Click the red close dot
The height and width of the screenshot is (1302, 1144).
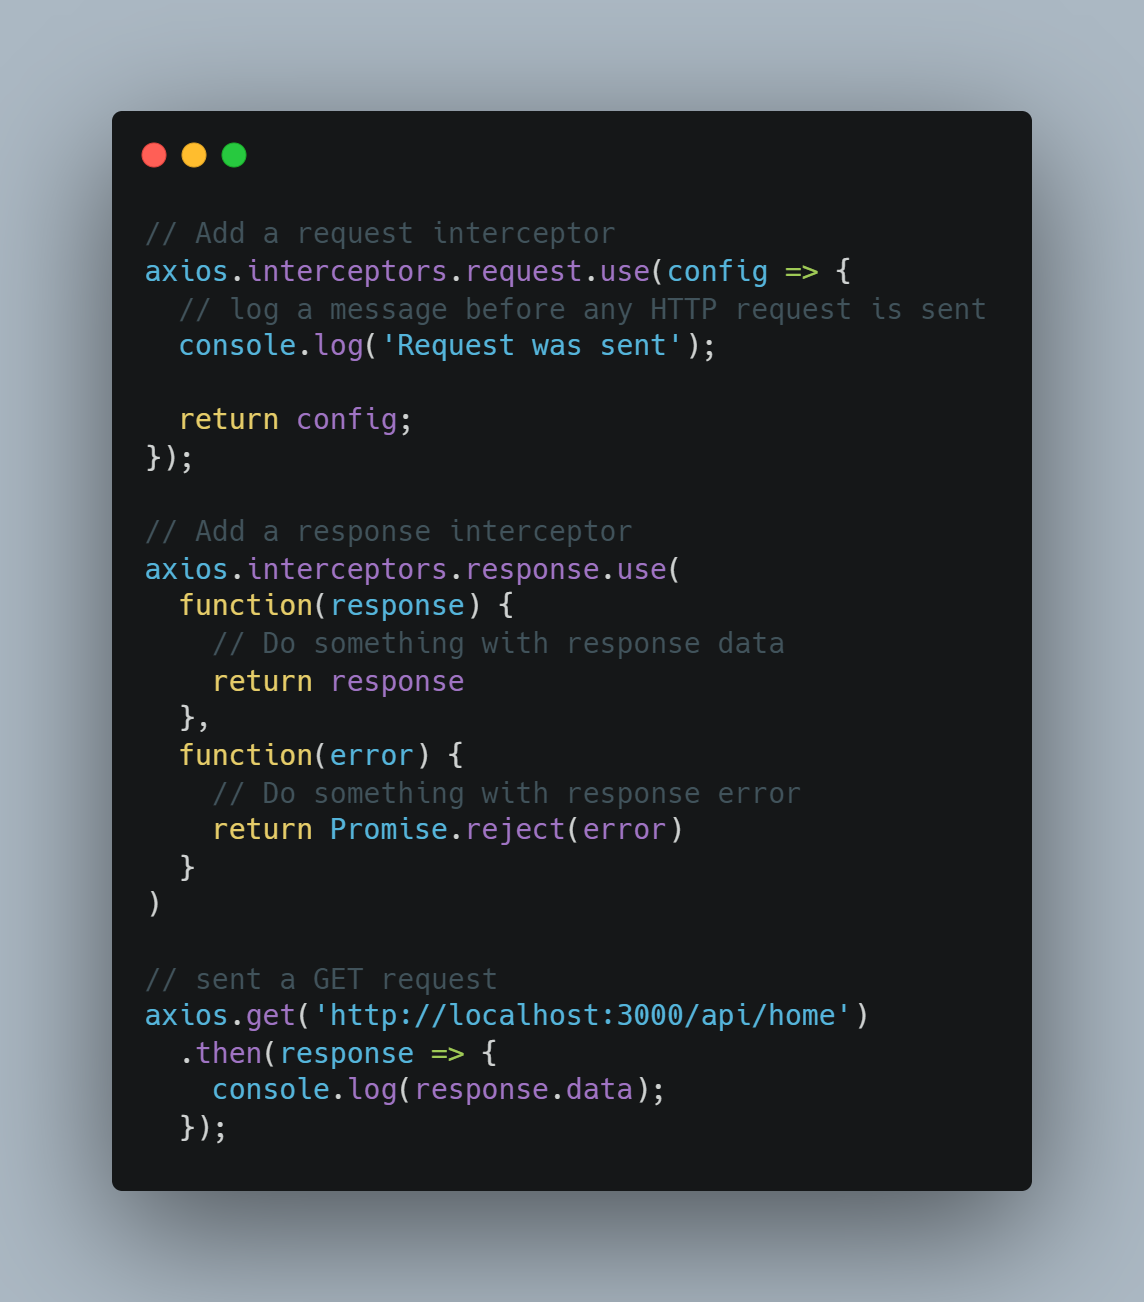click(x=154, y=155)
